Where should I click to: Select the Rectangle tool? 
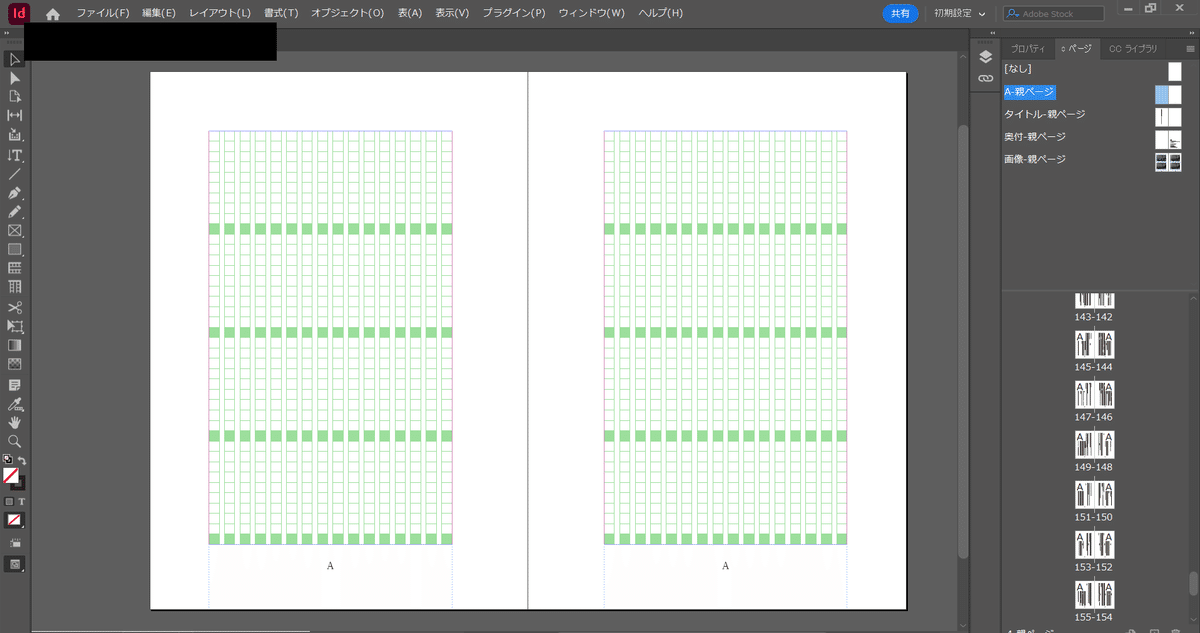[15, 249]
